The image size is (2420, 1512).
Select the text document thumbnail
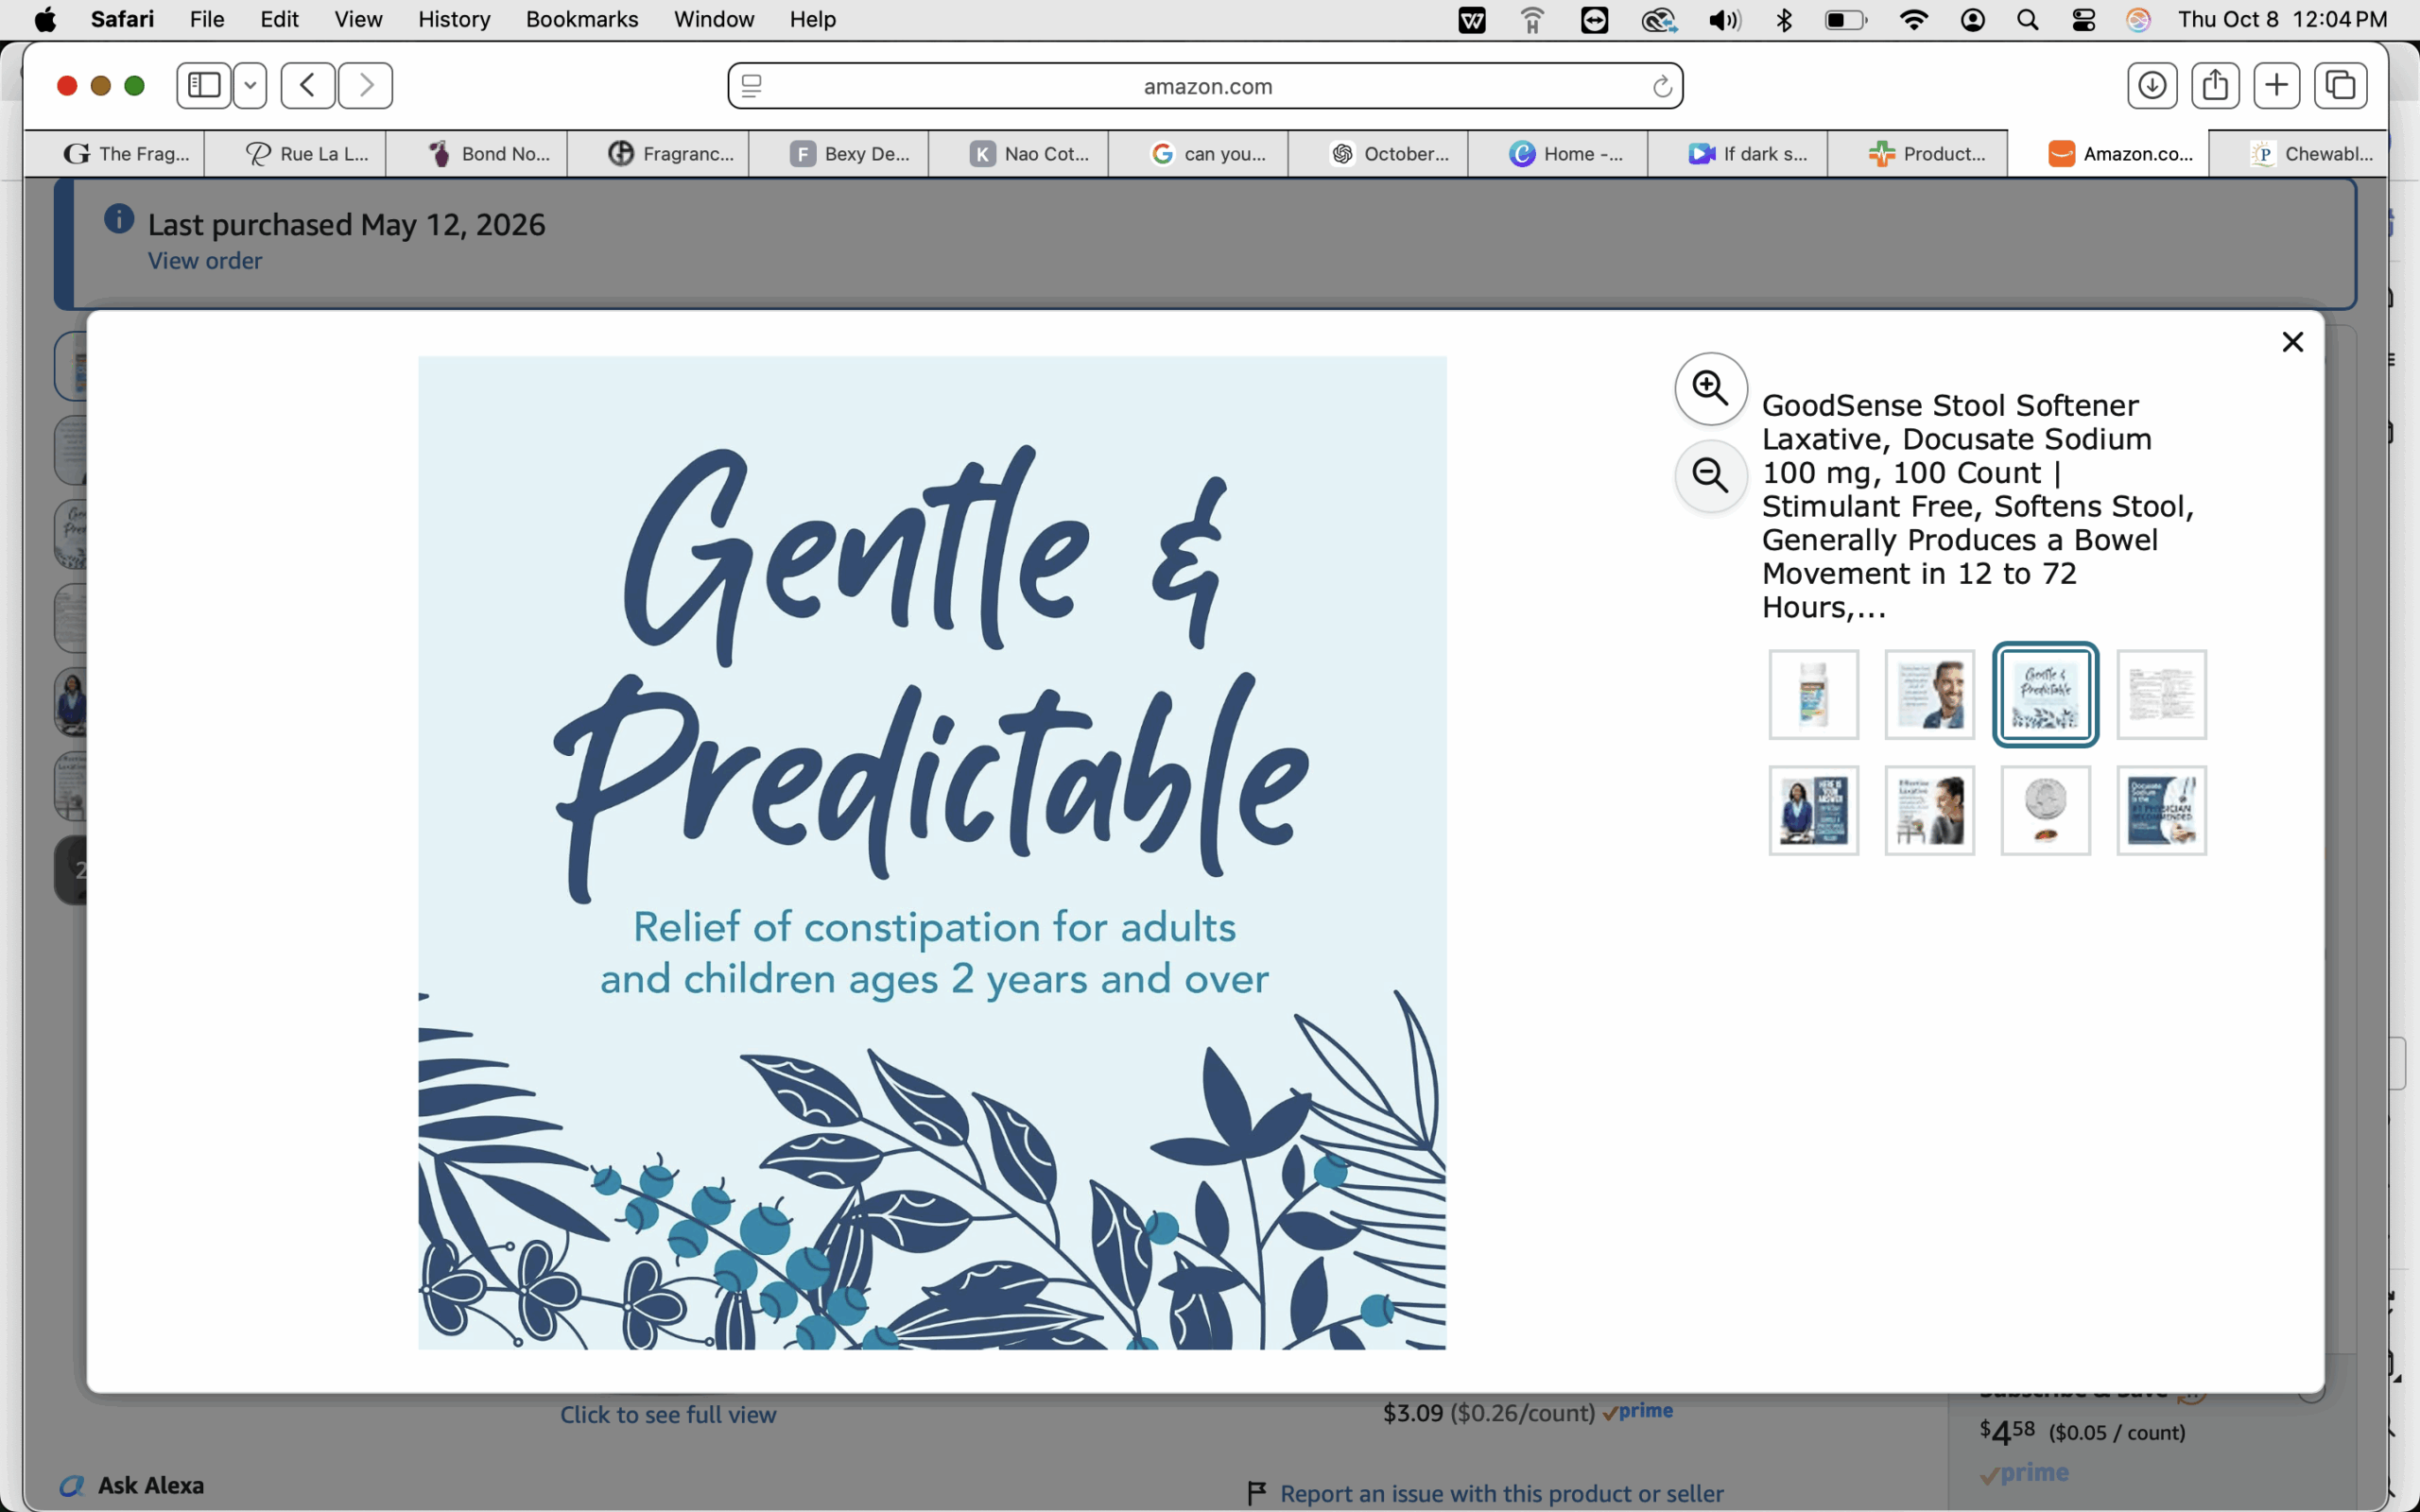(x=2161, y=694)
